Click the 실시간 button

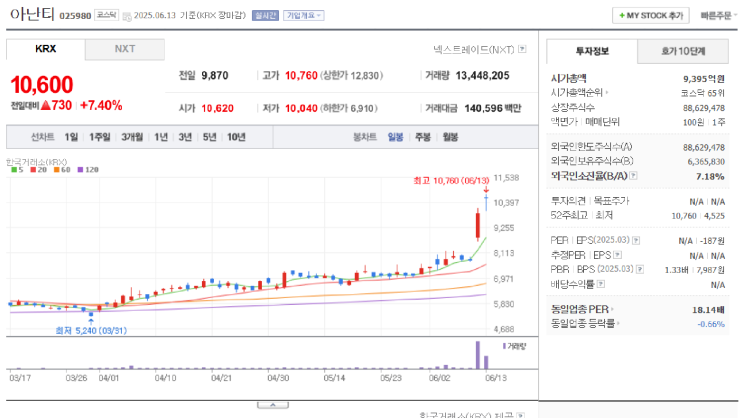265,15
